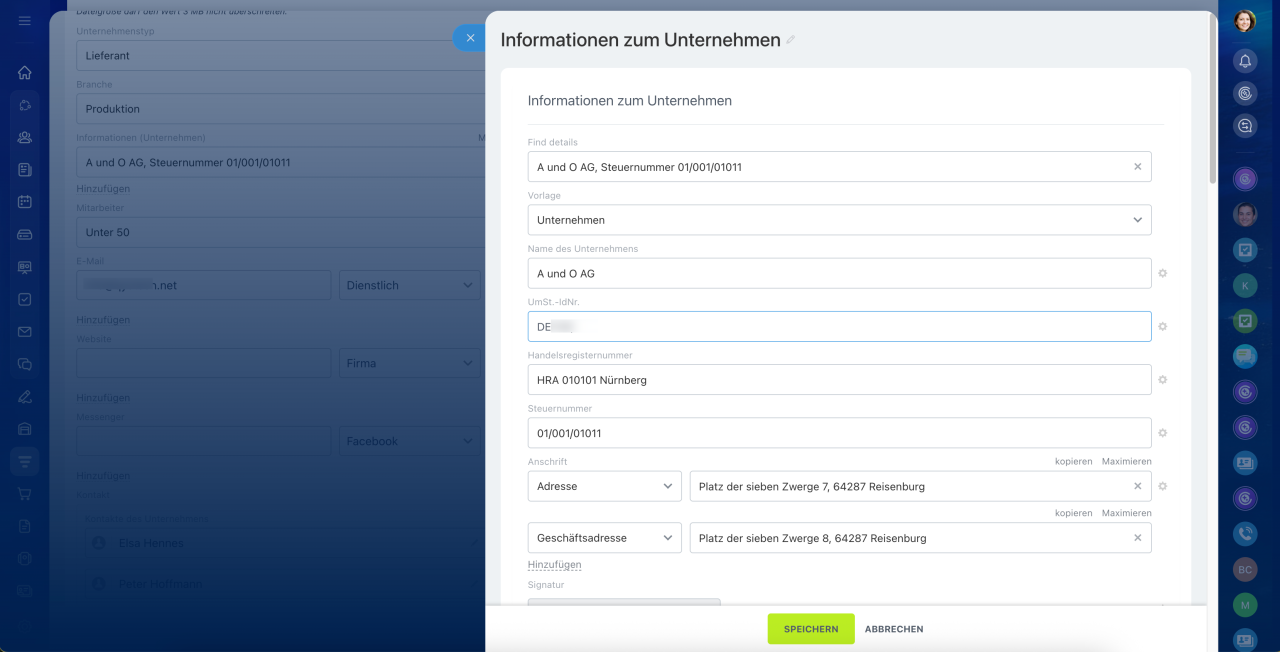This screenshot has height=652, width=1280.
Task: Clear the Find details search field
Action: tap(1137, 167)
